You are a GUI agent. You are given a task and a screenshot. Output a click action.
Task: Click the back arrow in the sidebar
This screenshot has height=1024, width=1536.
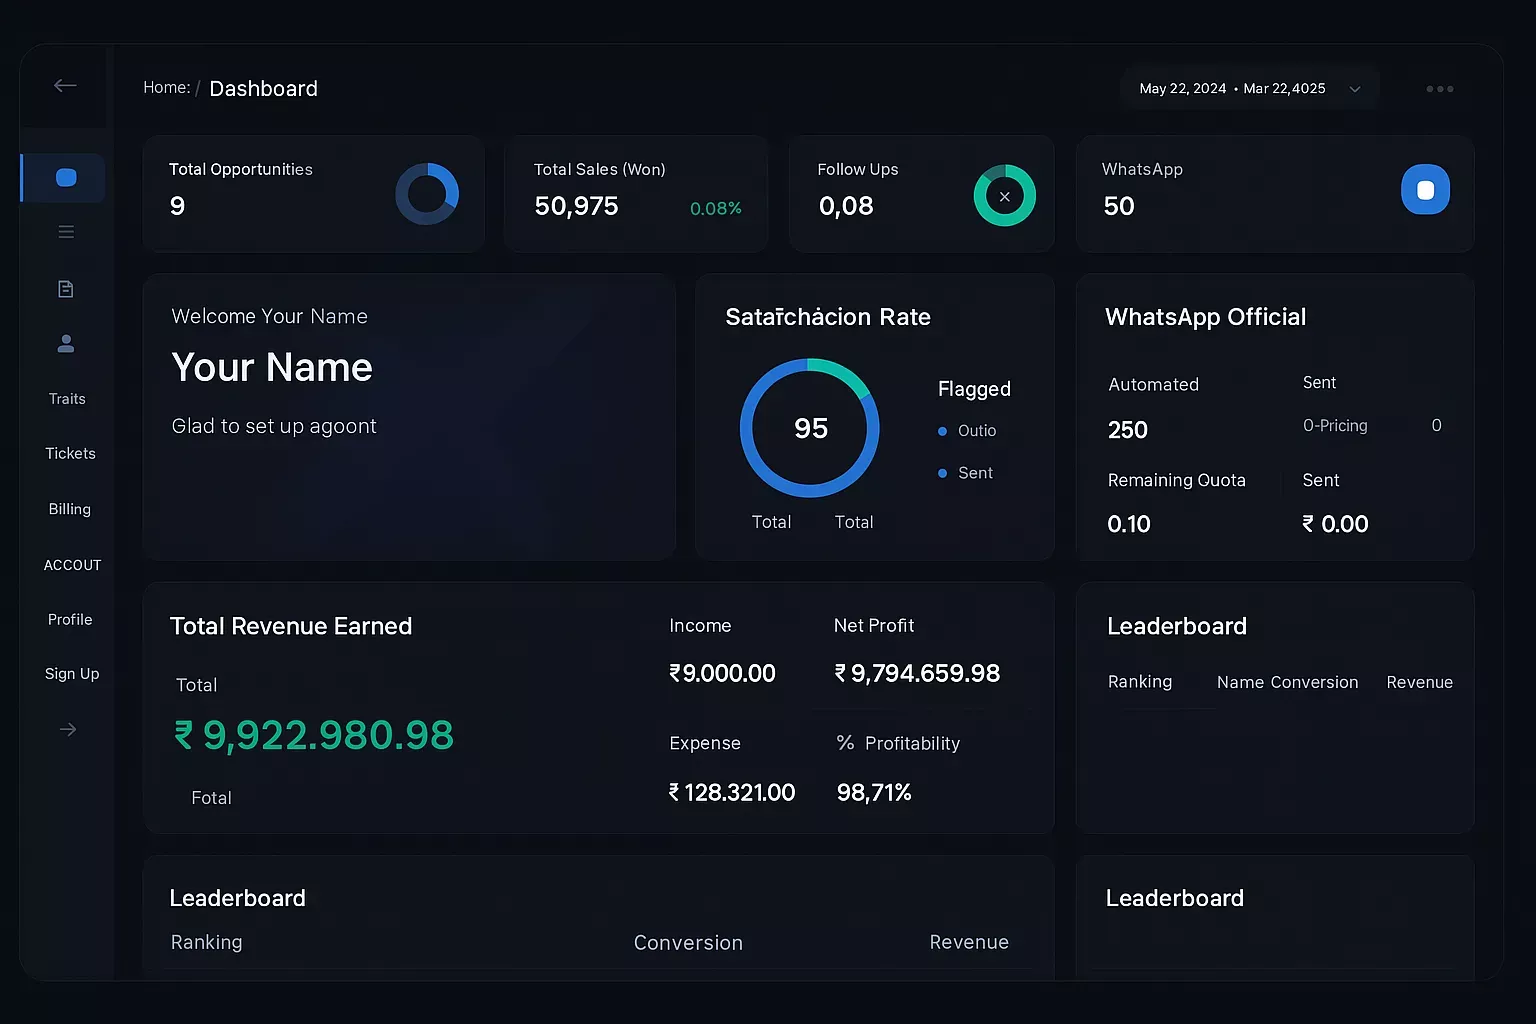[65, 86]
